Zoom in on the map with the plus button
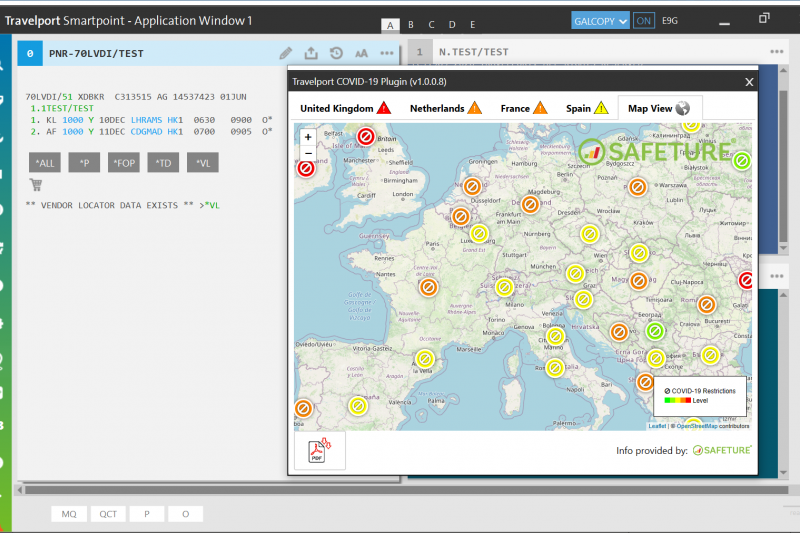 308,137
